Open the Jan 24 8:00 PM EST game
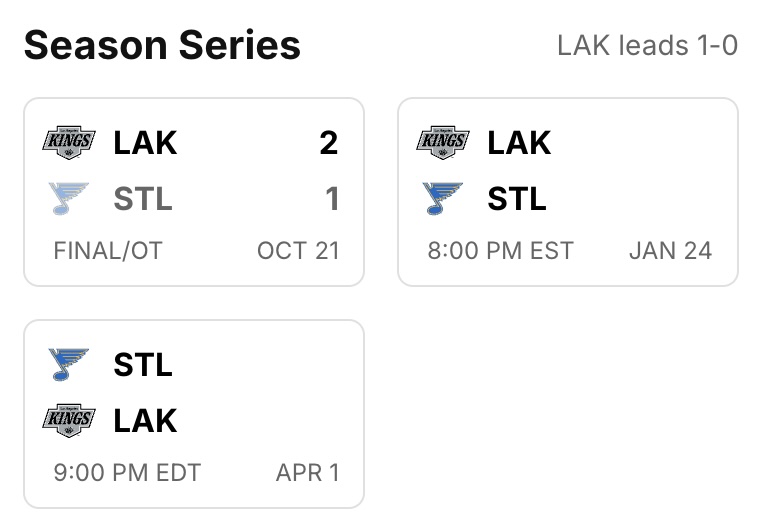Image resolution: width=760 pixels, height=526 pixels. pyautogui.click(x=568, y=192)
